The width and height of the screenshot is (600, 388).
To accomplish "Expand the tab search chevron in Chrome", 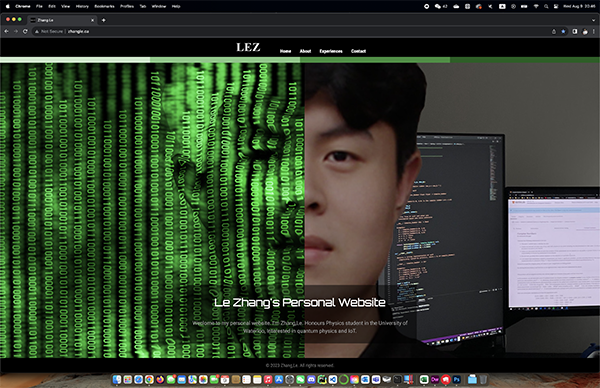I will [x=593, y=20].
